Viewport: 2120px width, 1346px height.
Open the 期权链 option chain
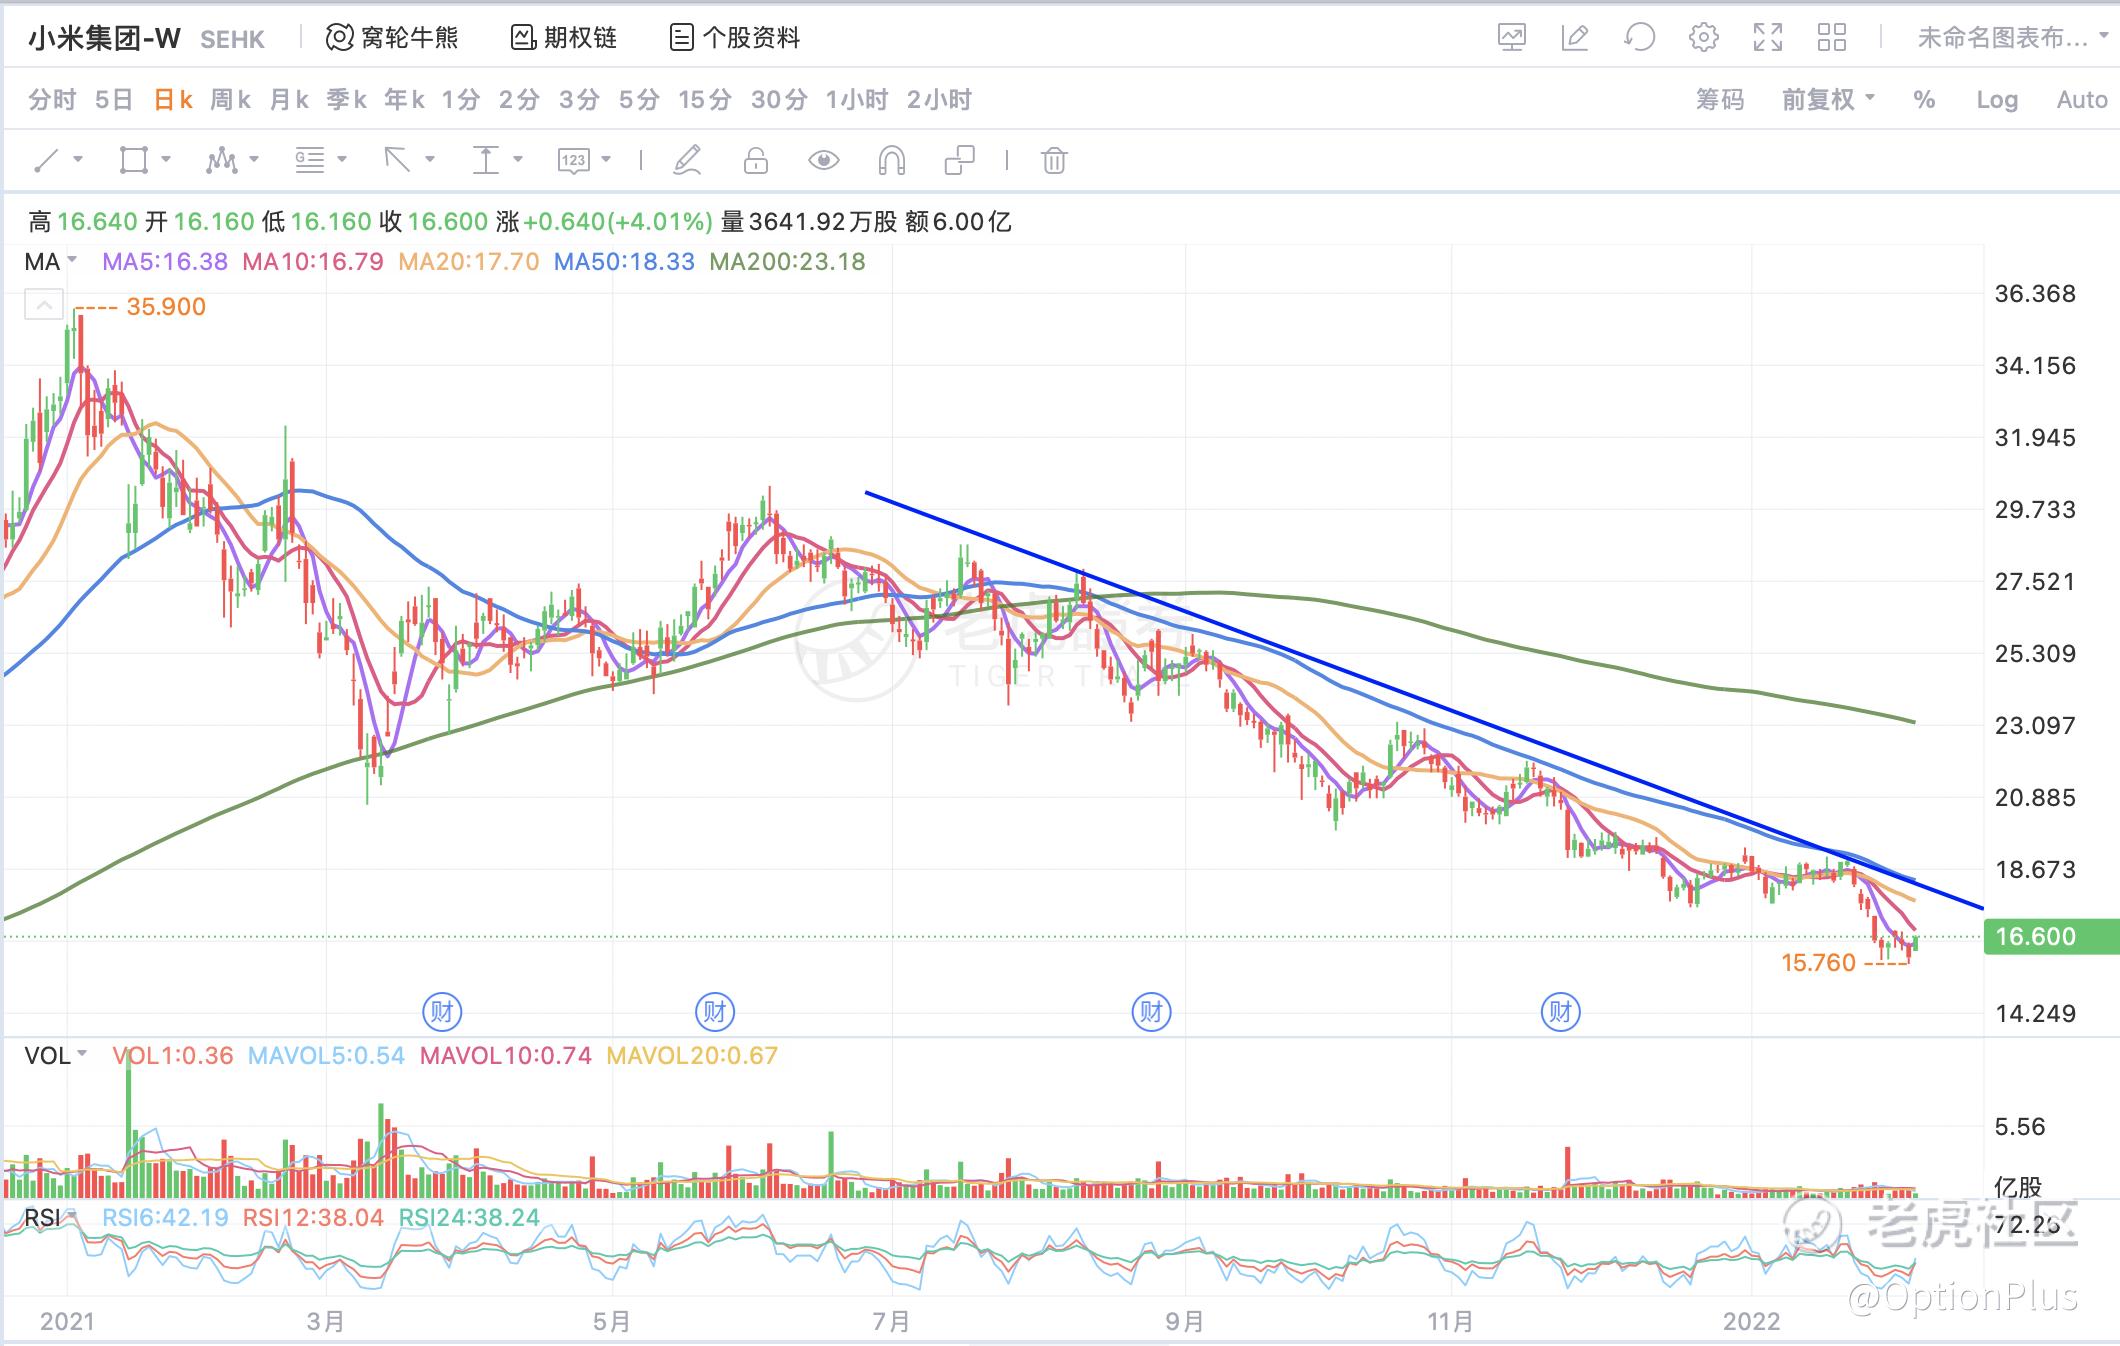point(564,38)
